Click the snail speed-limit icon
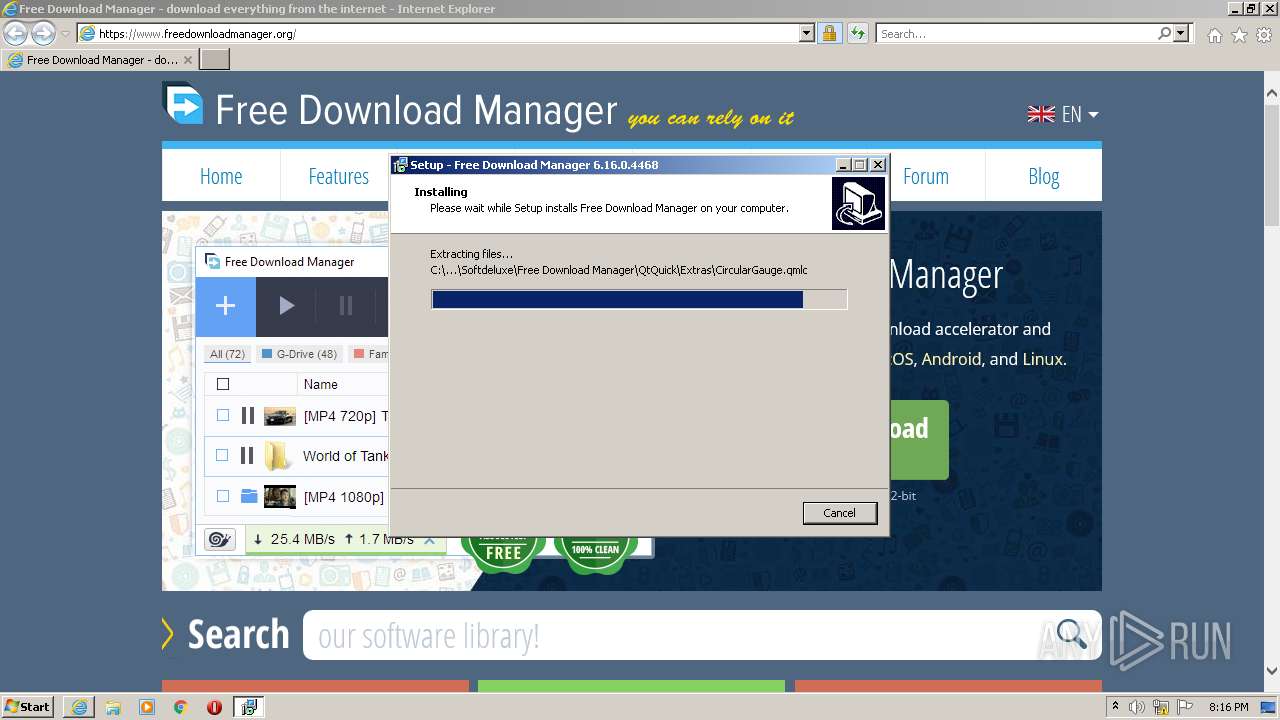Screen dimensions: 1280x720 (x=219, y=540)
